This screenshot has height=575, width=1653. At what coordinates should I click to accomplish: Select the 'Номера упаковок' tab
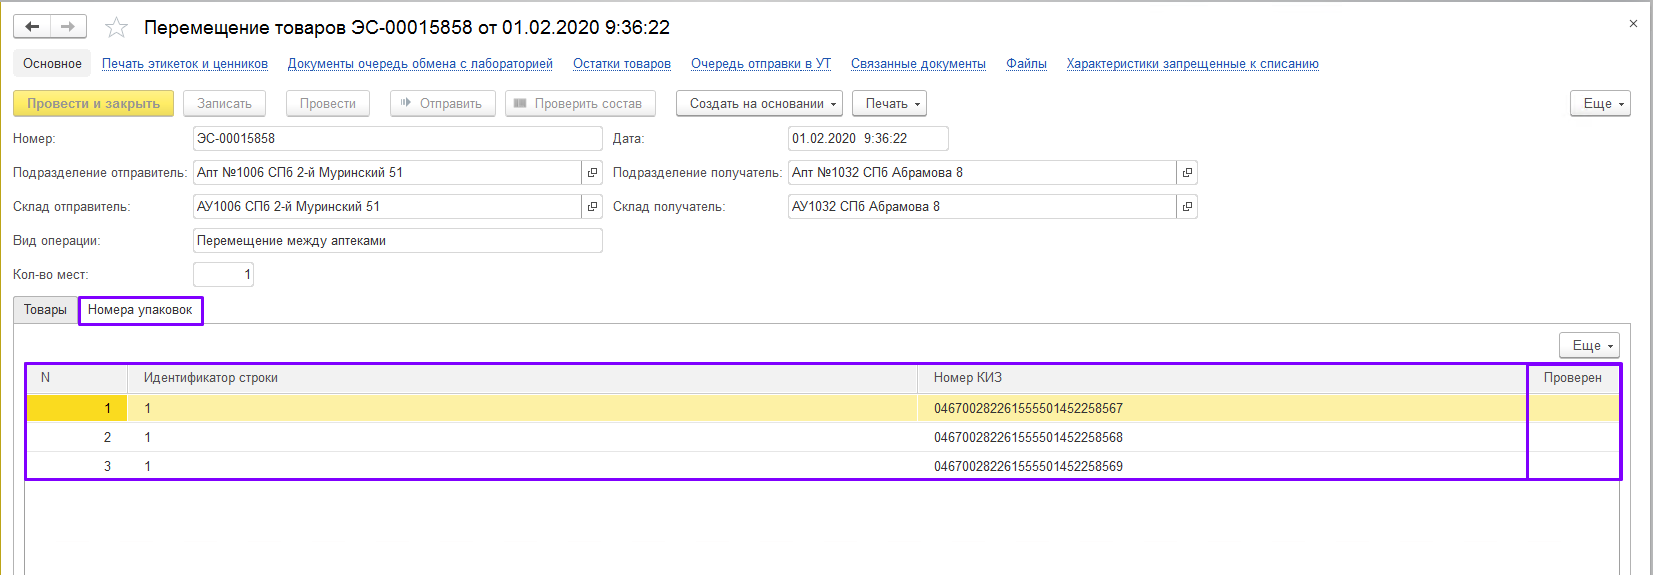click(140, 310)
